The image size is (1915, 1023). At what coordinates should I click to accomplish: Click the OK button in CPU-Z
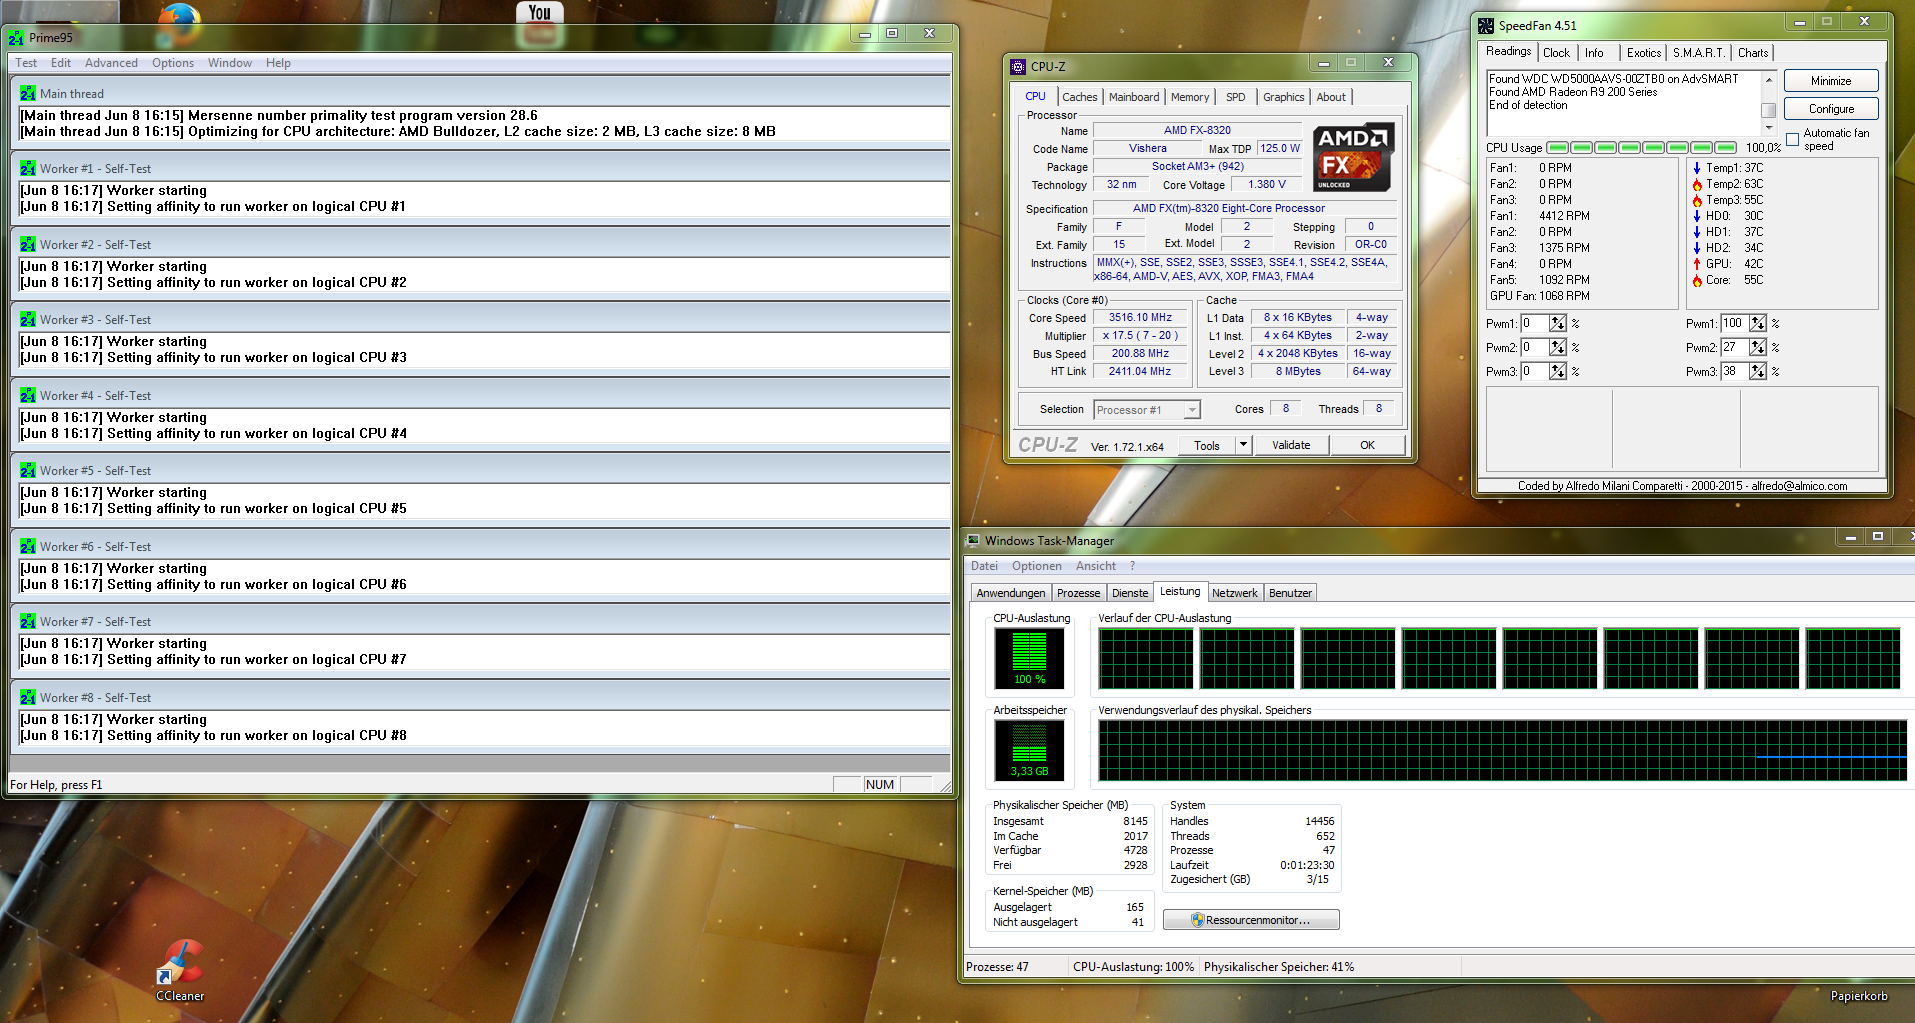click(1367, 445)
